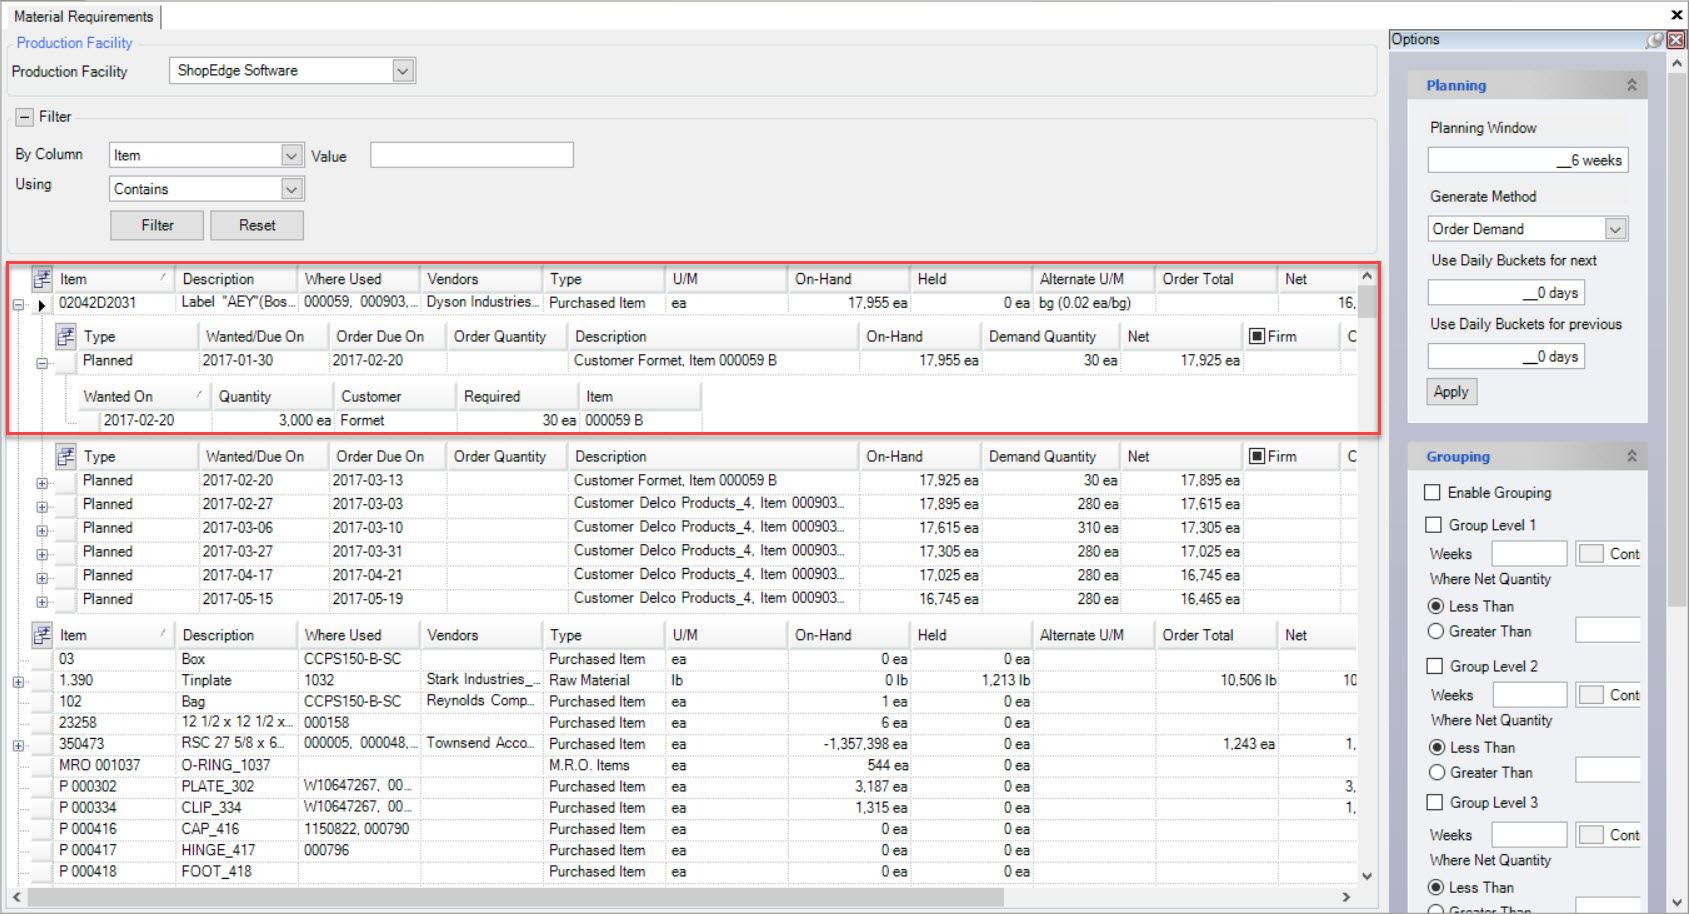
Task: Select Less Than under Group Level 2
Action: pos(1437,747)
